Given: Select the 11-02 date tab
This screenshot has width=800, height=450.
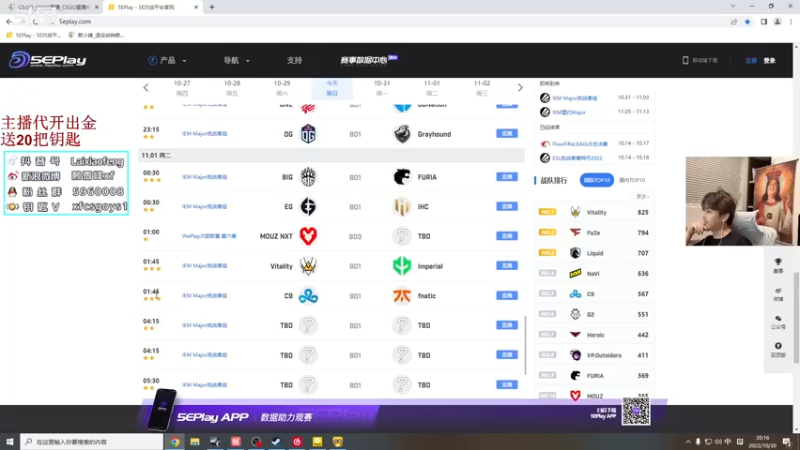Looking at the screenshot, I should pos(482,88).
